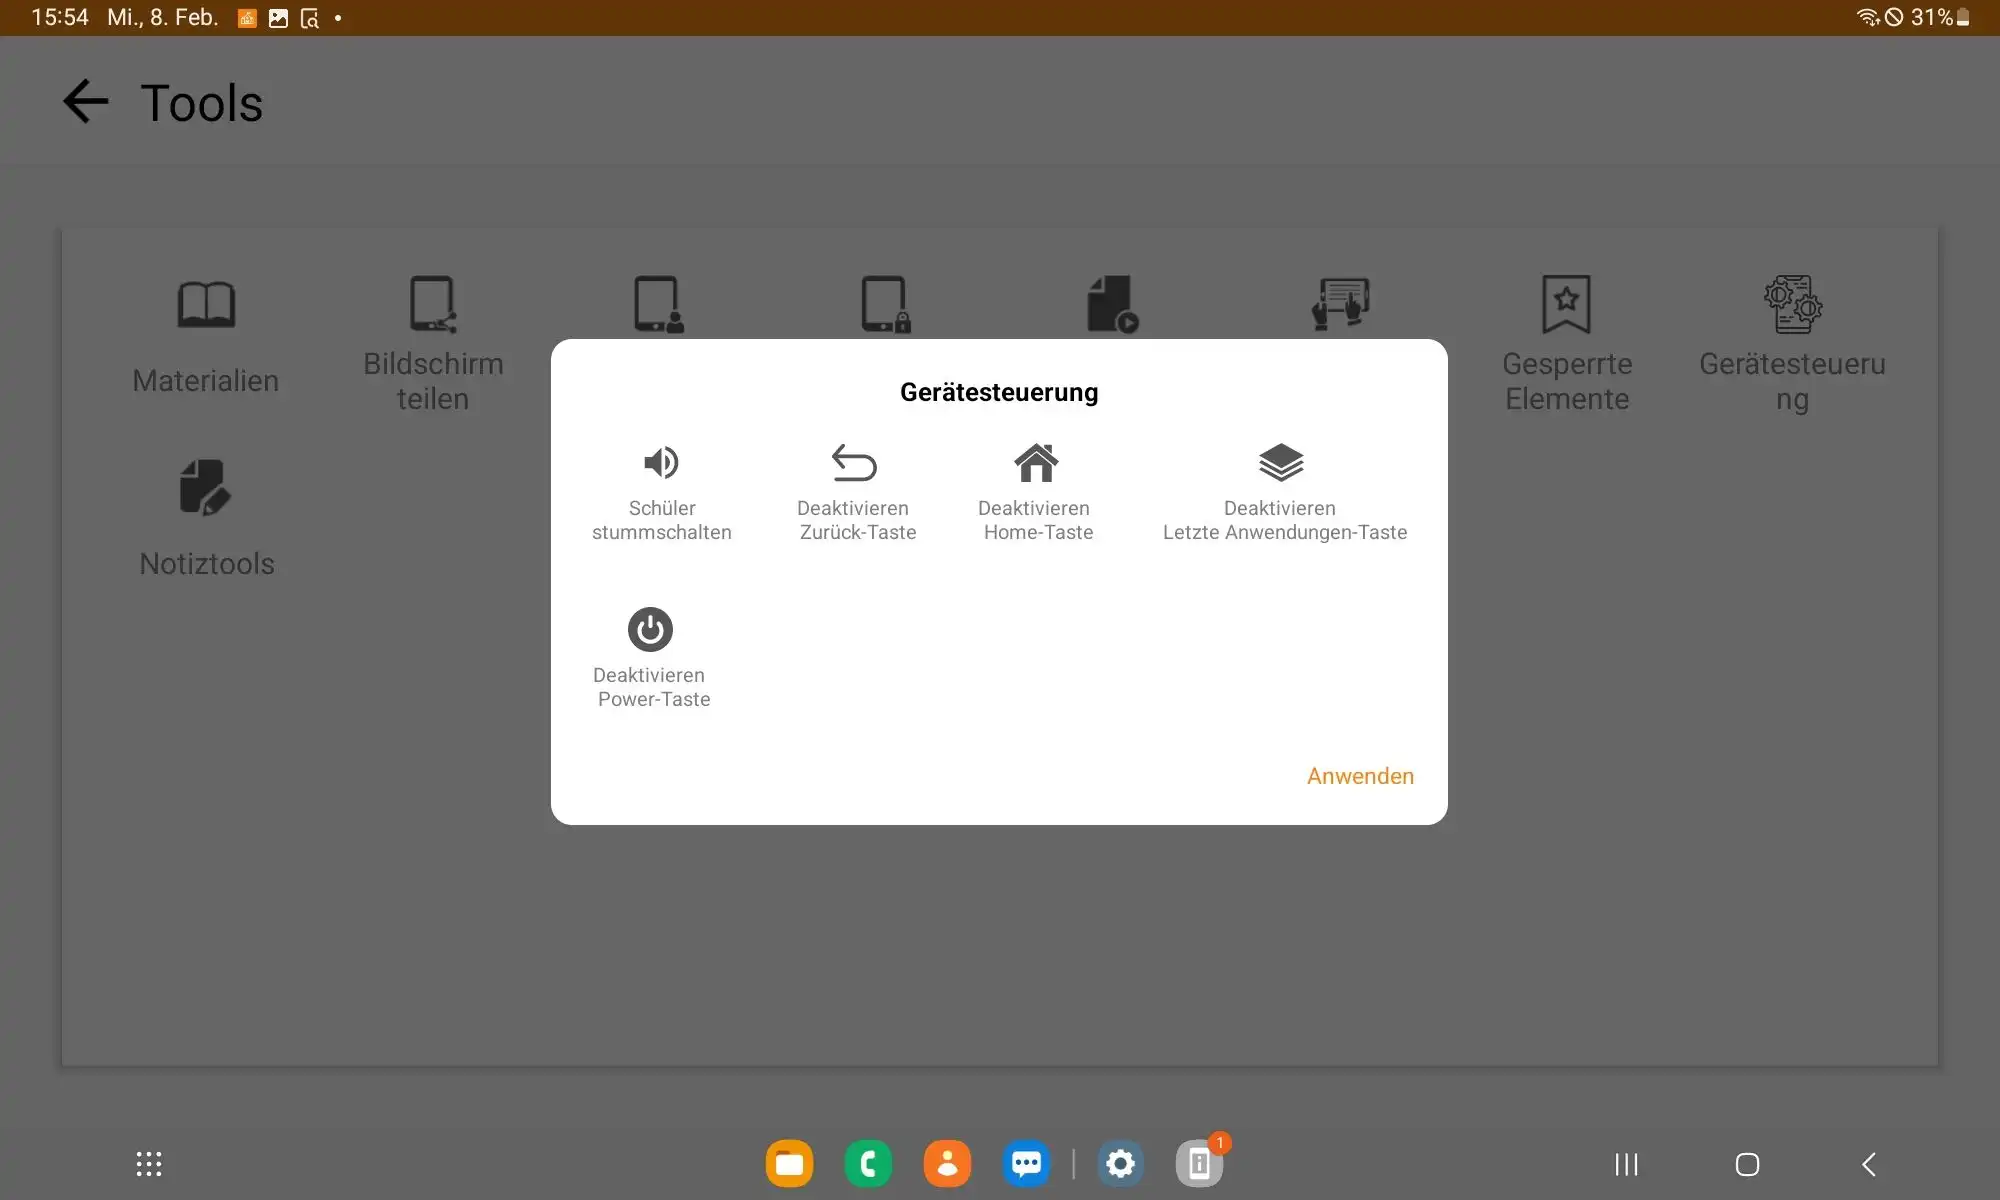Image resolution: width=2000 pixels, height=1200 pixels.
Task: Tap the do-not-disturb icon in the status bar
Action: click(1894, 17)
